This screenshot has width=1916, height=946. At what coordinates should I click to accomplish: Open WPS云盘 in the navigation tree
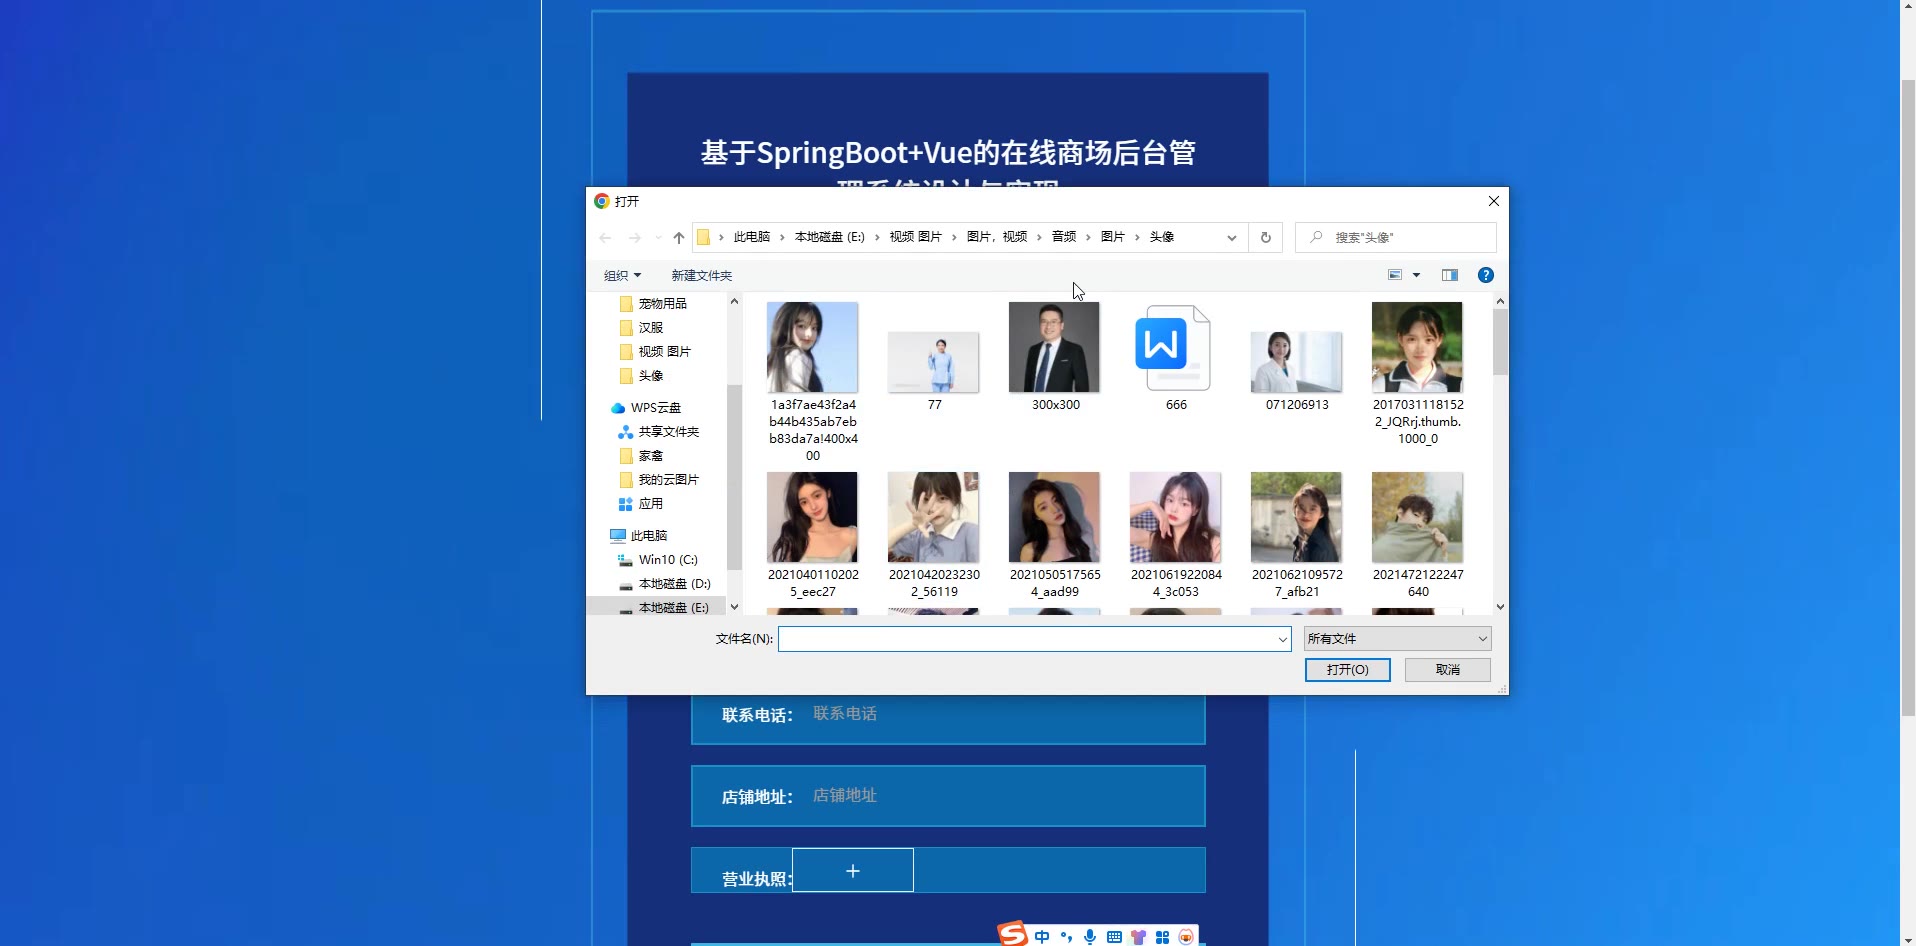tap(655, 408)
